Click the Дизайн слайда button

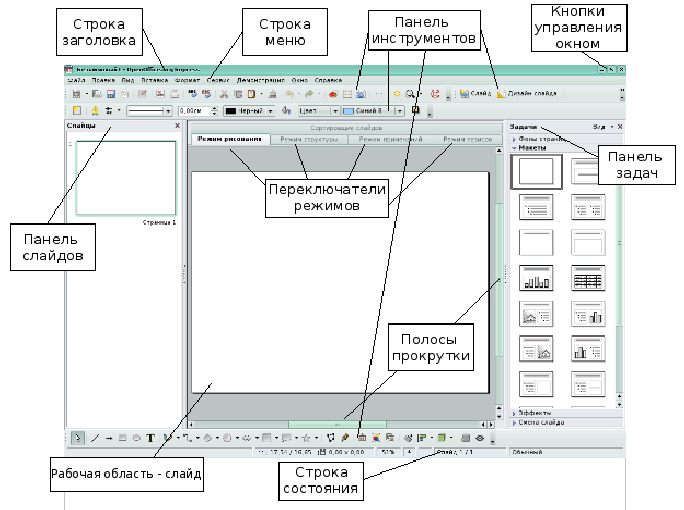(527, 94)
